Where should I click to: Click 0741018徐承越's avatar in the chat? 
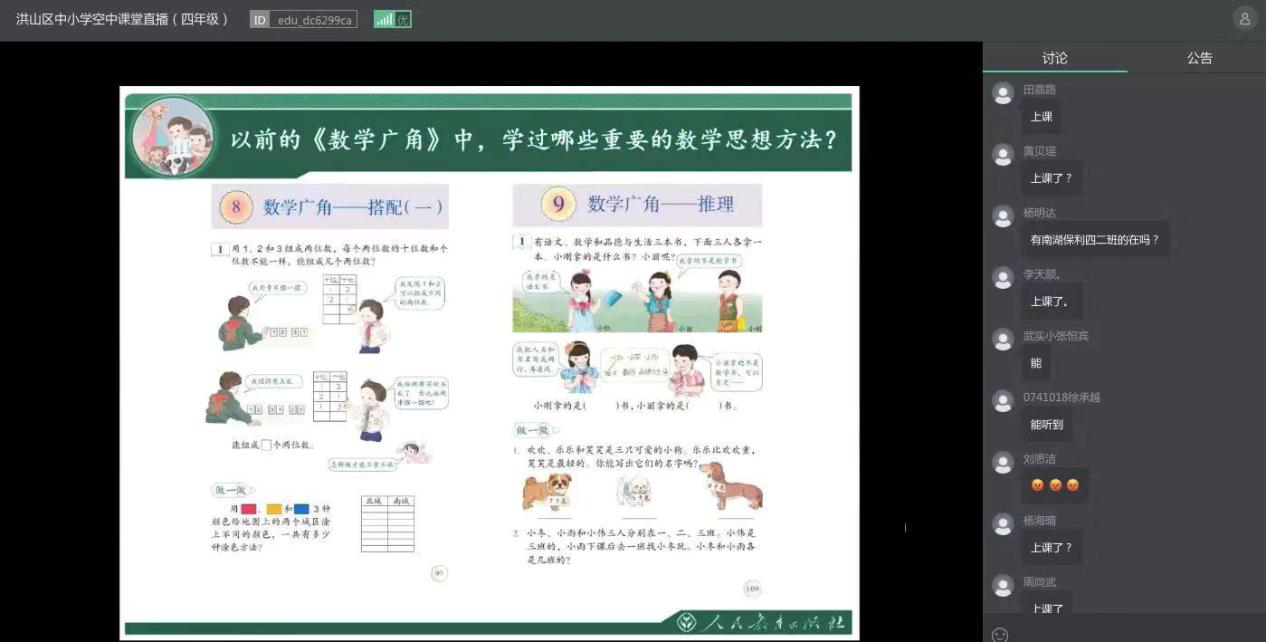tap(1003, 401)
